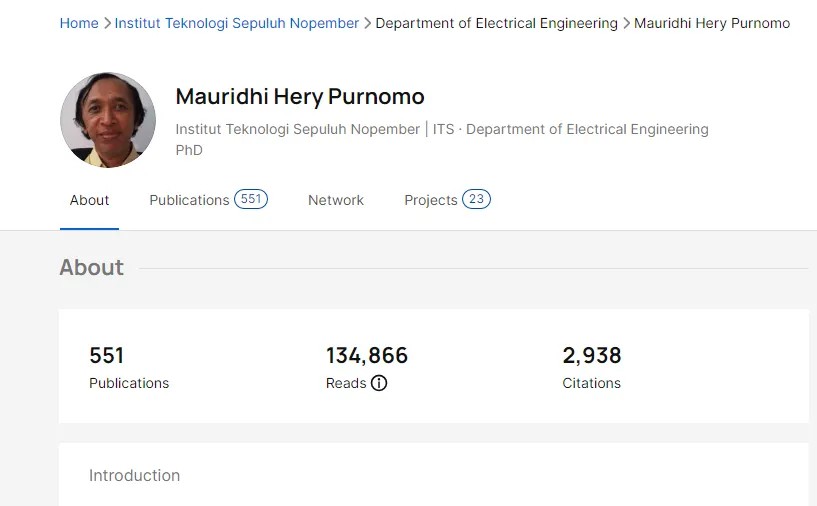
Task: Select the 2,938 Citations statistic
Action: point(592,356)
